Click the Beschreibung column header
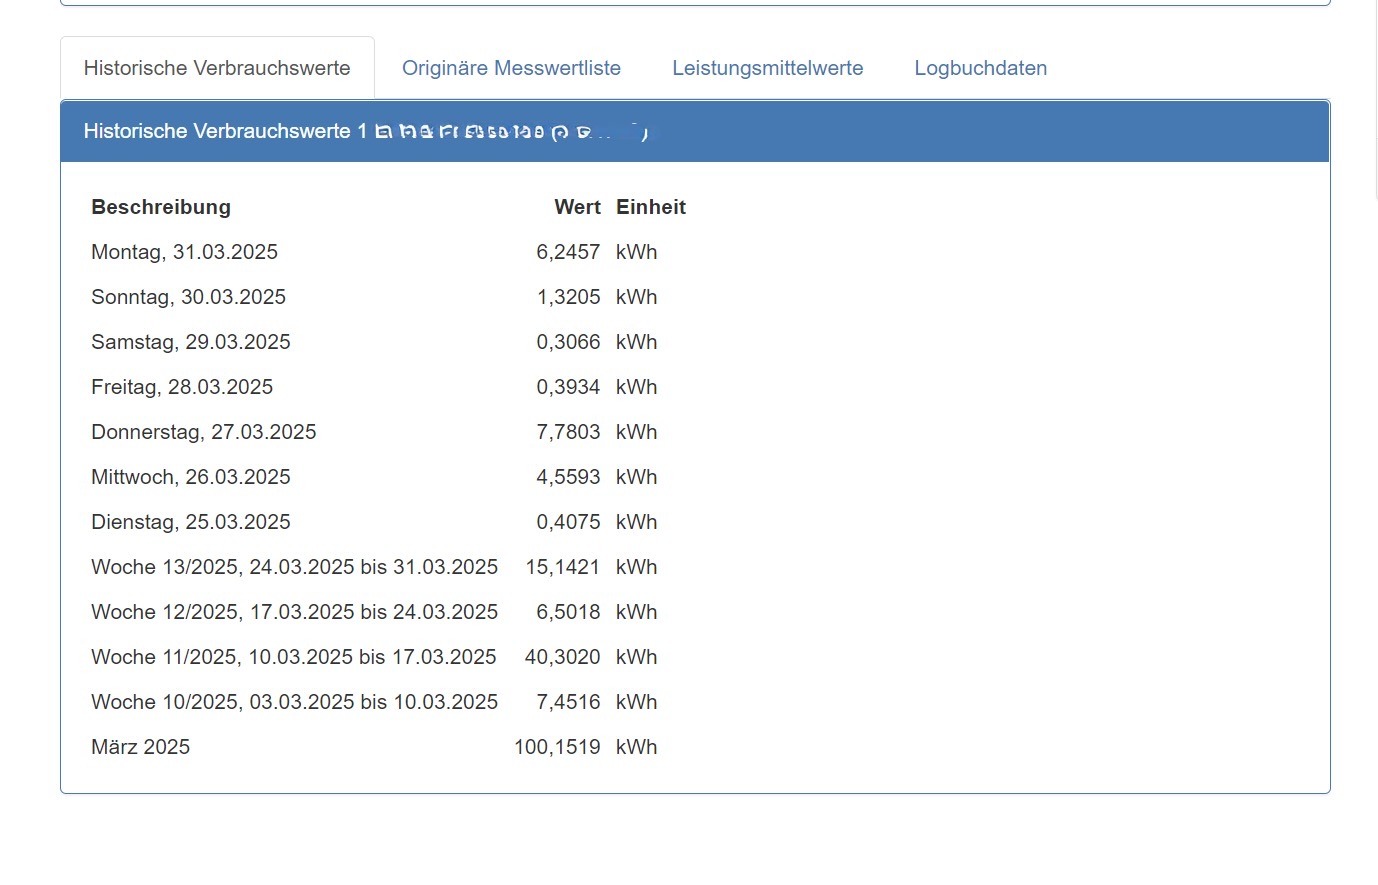This screenshot has width=1378, height=885. [161, 207]
